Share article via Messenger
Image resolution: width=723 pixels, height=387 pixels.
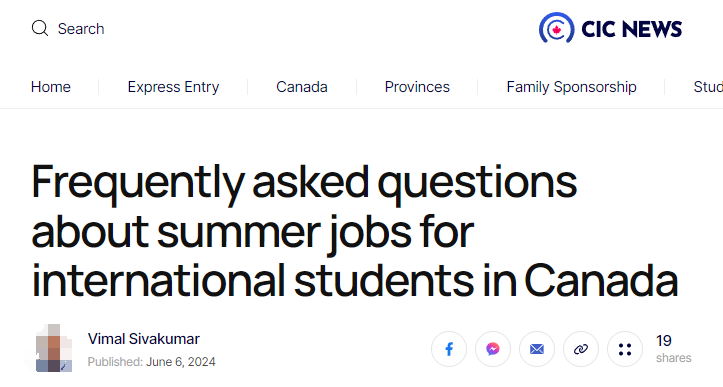tap(493, 349)
